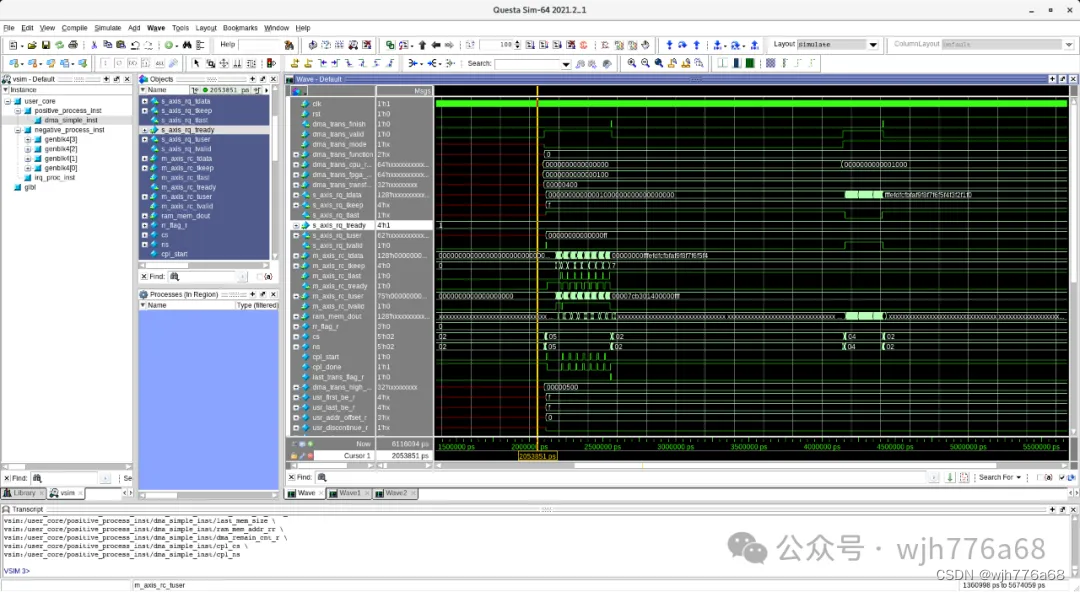Image resolution: width=1080 pixels, height=592 pixels.
Task: Select the clk signal in wave list
Action: coord(316,104)
